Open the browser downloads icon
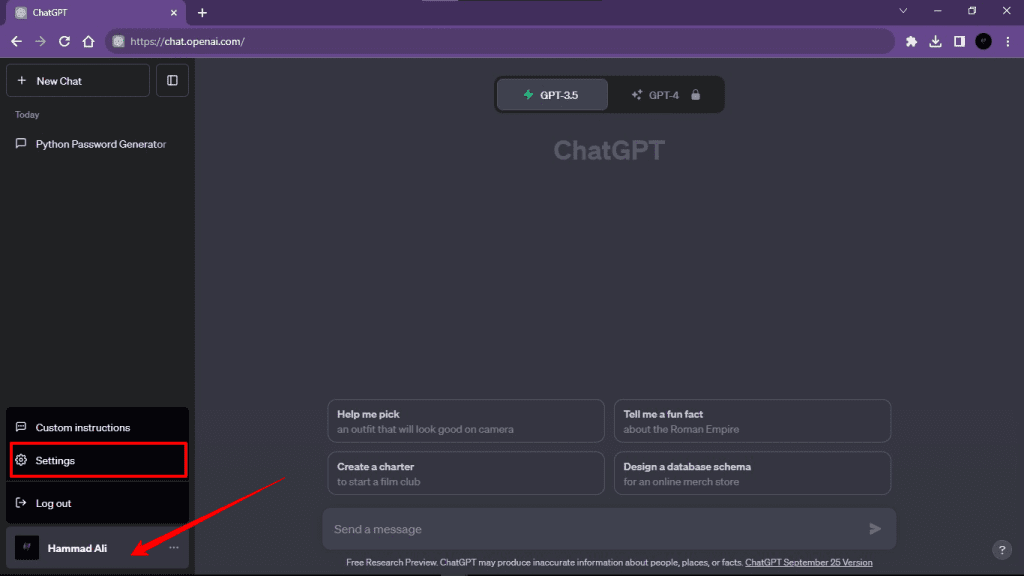1024x576 pixels. point(935,41)
